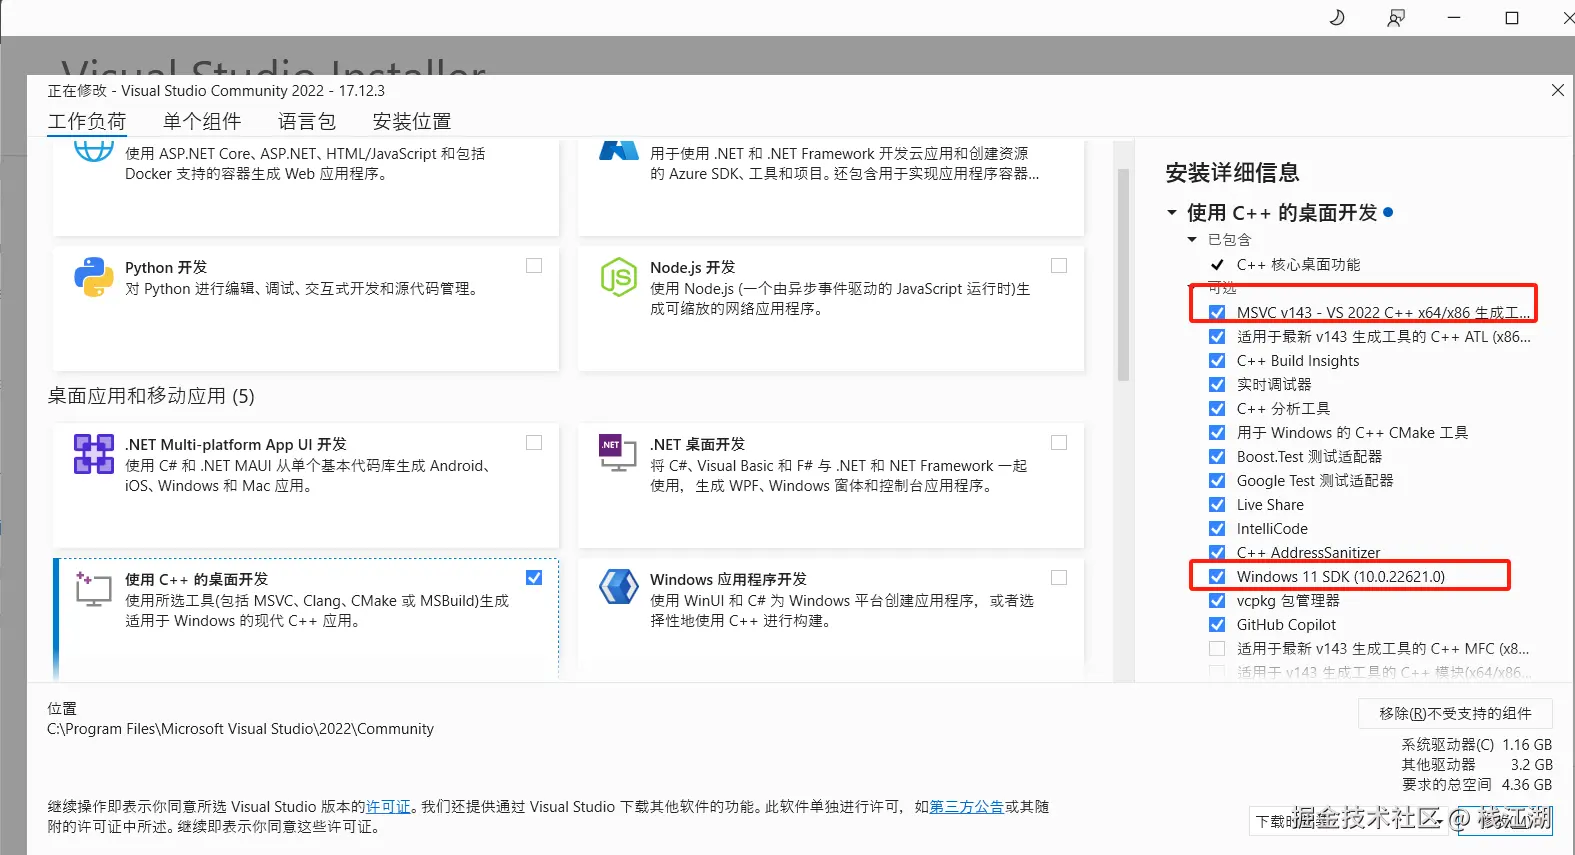Screen dimensions: 1575x855
Task: Check the C++ MFC v143 component checkbox
Action: 1217,649
